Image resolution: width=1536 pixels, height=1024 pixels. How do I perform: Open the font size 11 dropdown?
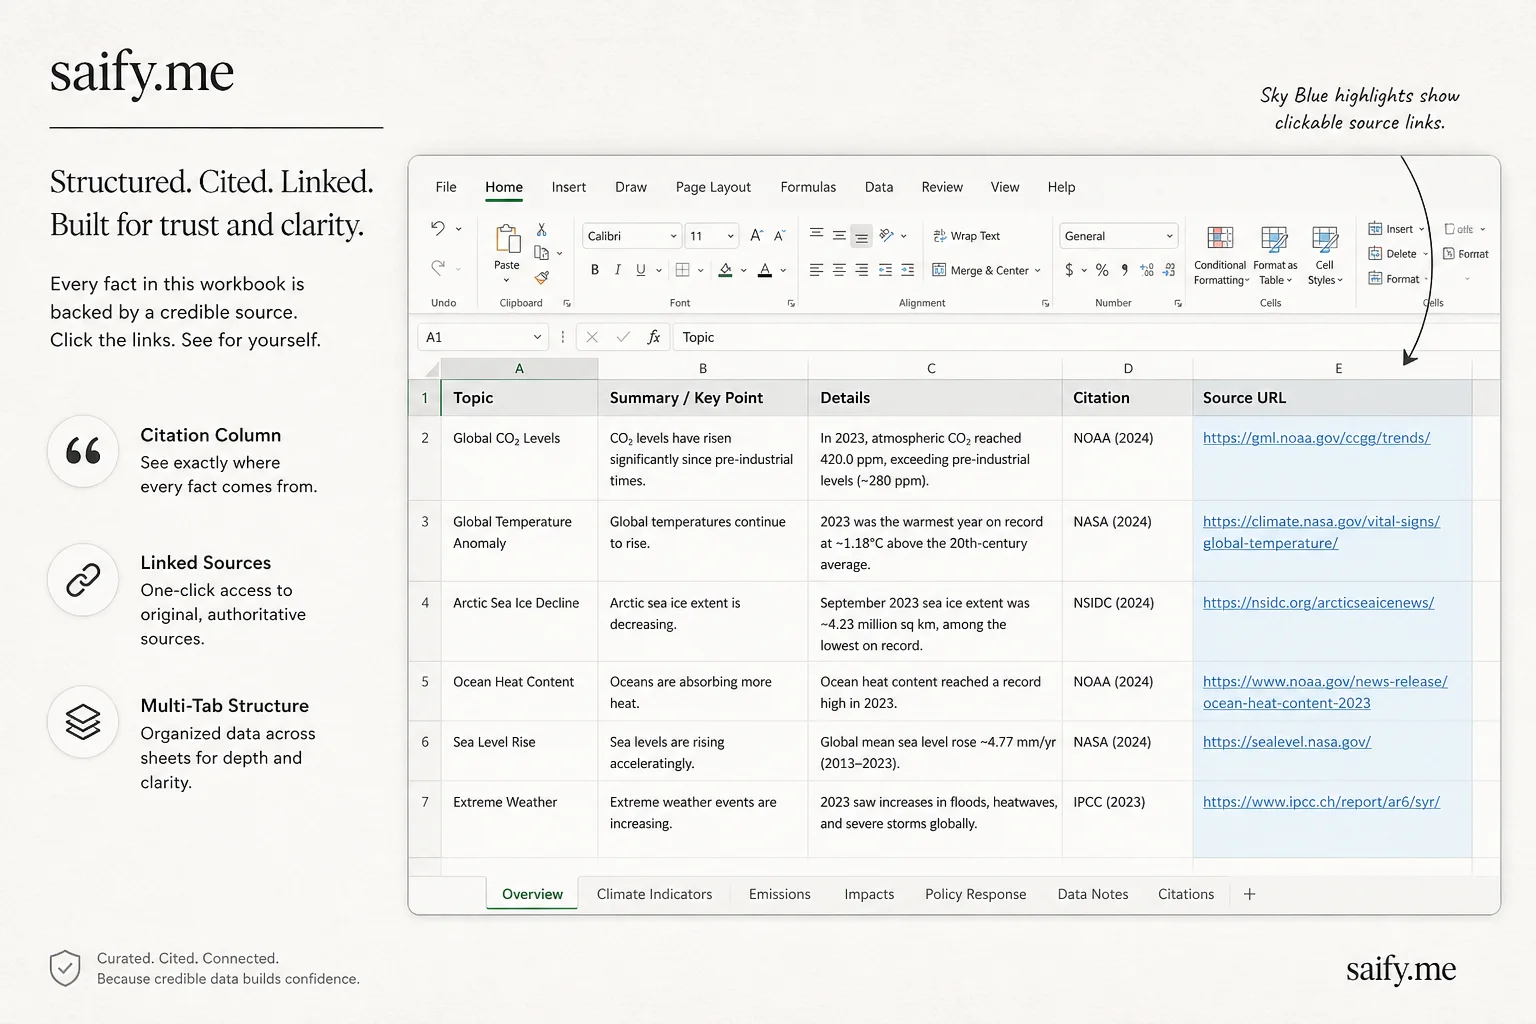pos(730,236)
